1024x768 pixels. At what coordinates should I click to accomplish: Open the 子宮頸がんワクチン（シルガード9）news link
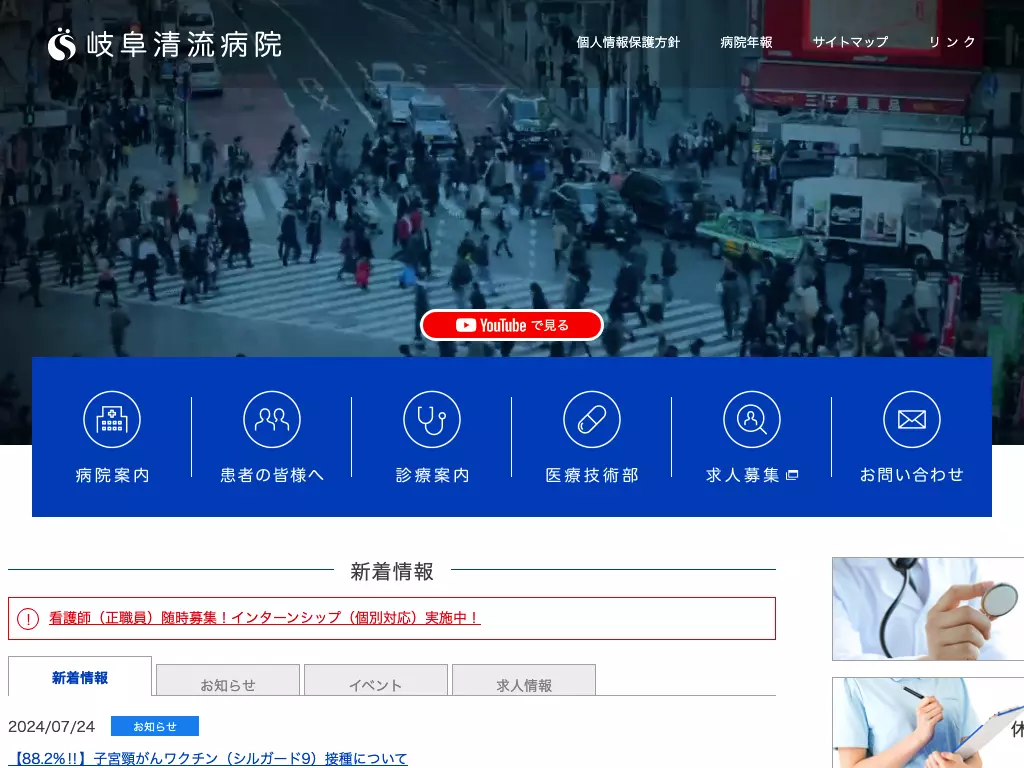tap(208, 759)
